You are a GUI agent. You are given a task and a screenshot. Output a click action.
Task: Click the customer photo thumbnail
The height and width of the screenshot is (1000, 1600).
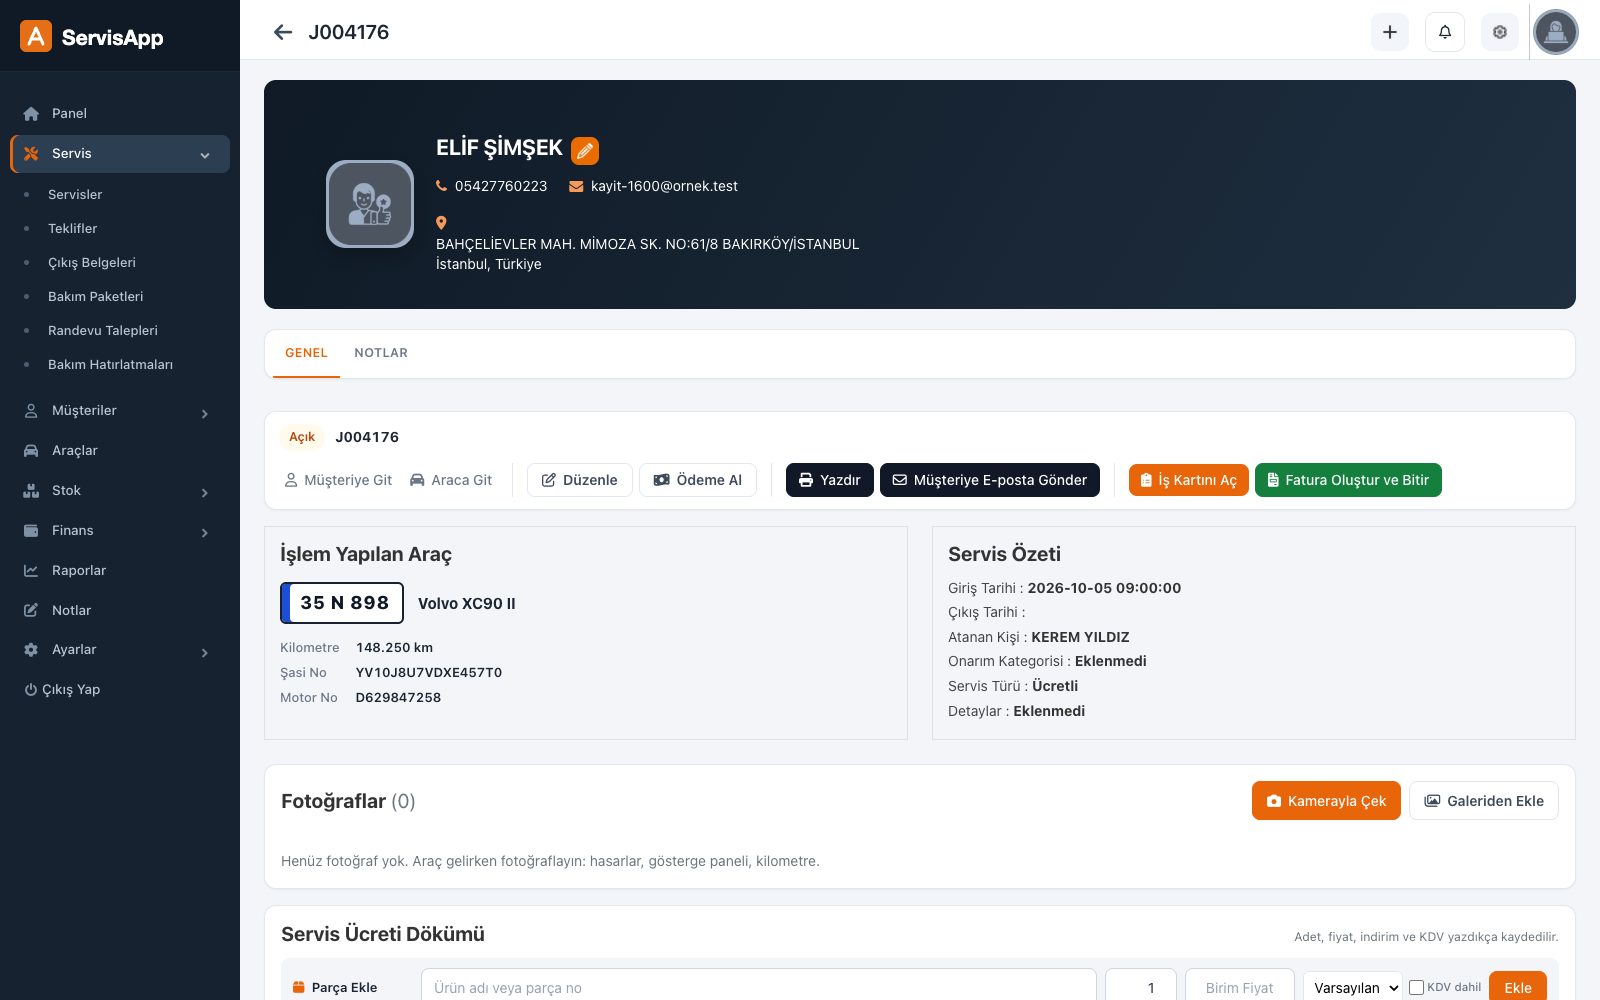coord(370,204)
